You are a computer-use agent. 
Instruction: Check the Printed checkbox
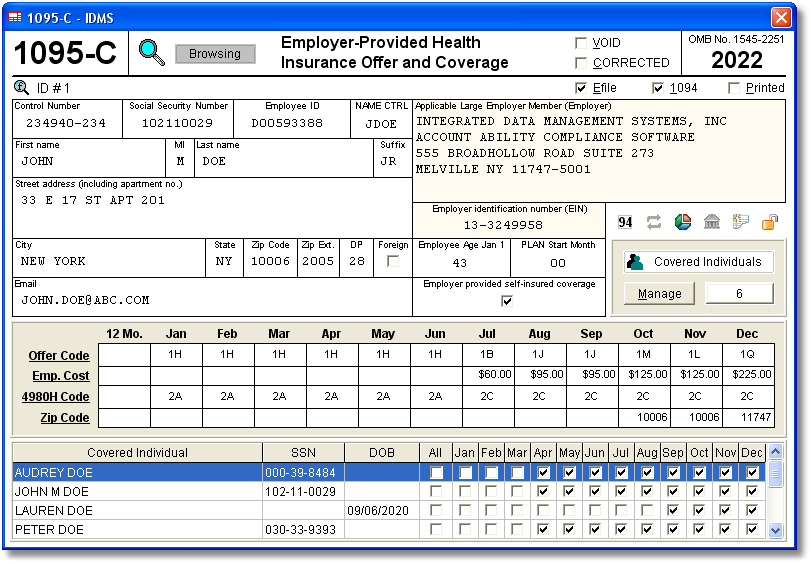[x=733, y=88]
